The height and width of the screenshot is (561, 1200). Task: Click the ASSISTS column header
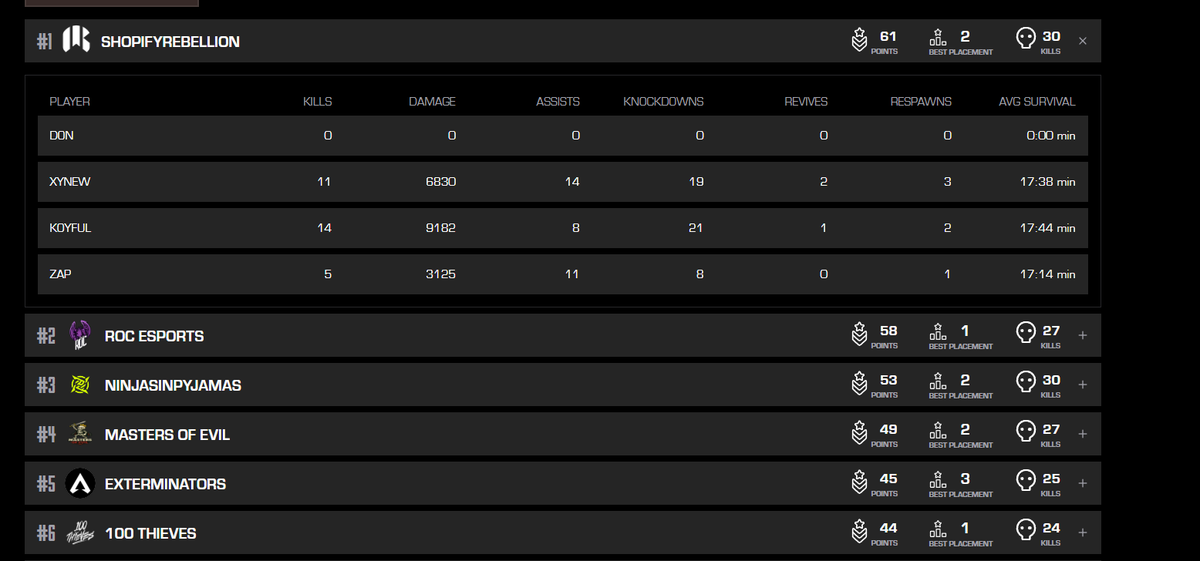pos(558,102)
